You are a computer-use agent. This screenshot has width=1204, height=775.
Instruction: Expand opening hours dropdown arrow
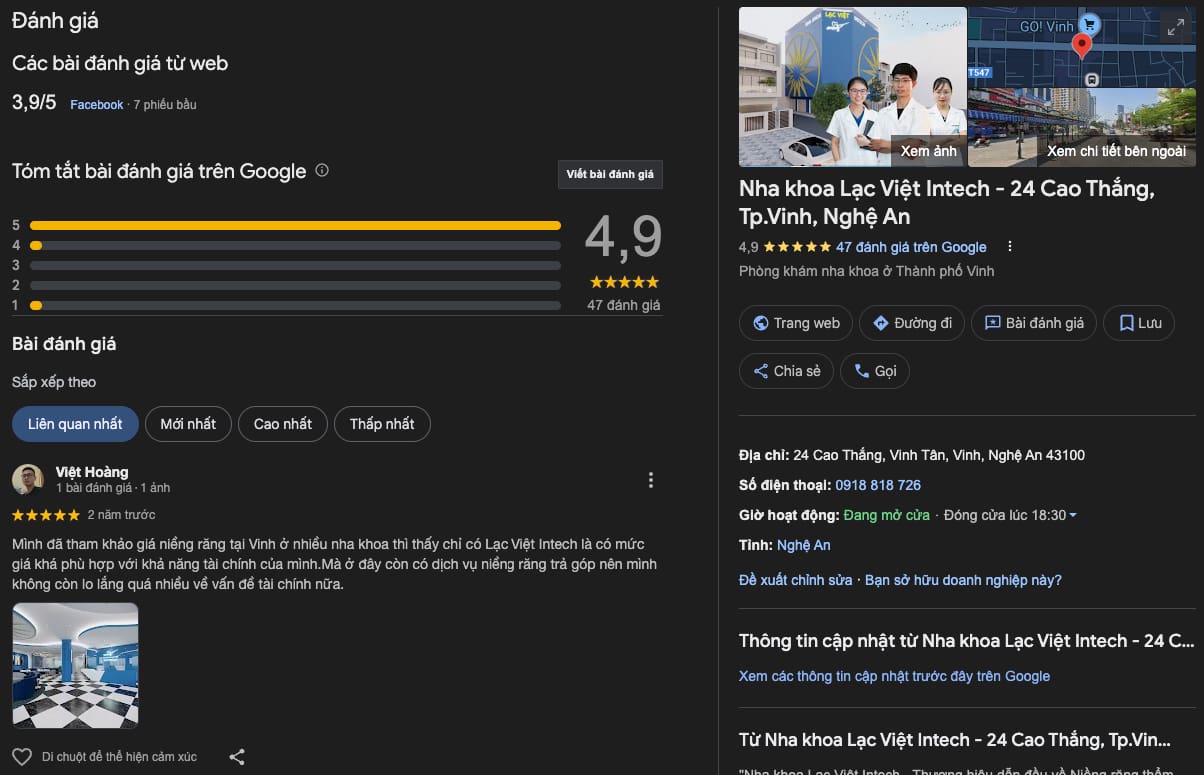(x=1073, y=516)
